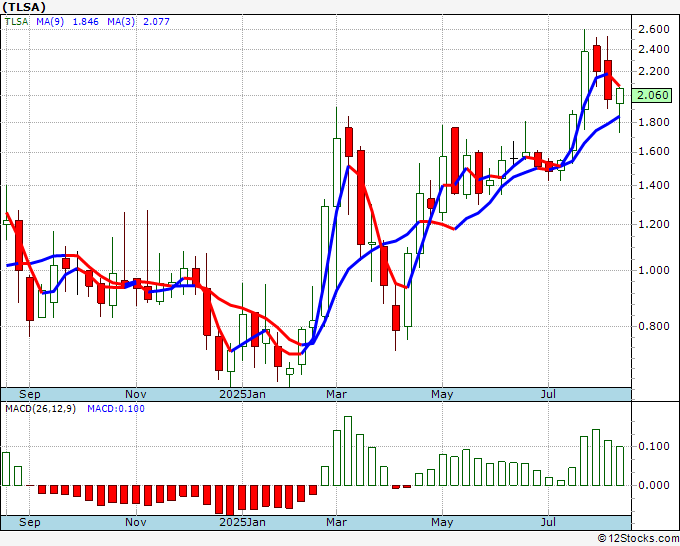Viewport: 680px width, 546px height.
Task: Click May on the MACD time axis
Action: (x=442, y=522)
